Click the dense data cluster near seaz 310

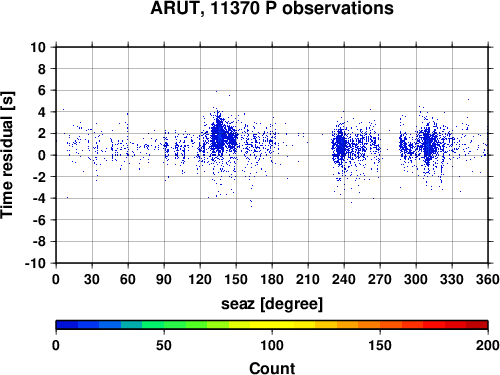pos(428,145)
